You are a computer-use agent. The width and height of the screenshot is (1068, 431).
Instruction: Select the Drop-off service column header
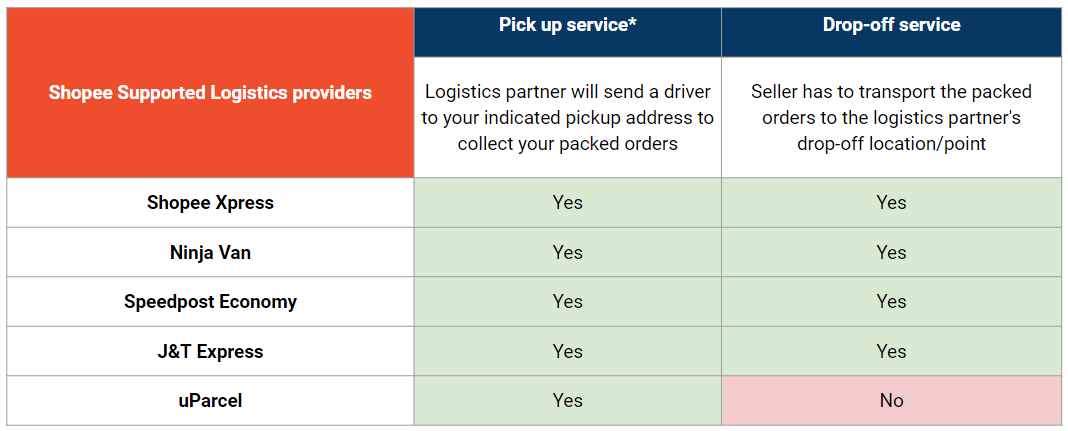pos(891,26)
